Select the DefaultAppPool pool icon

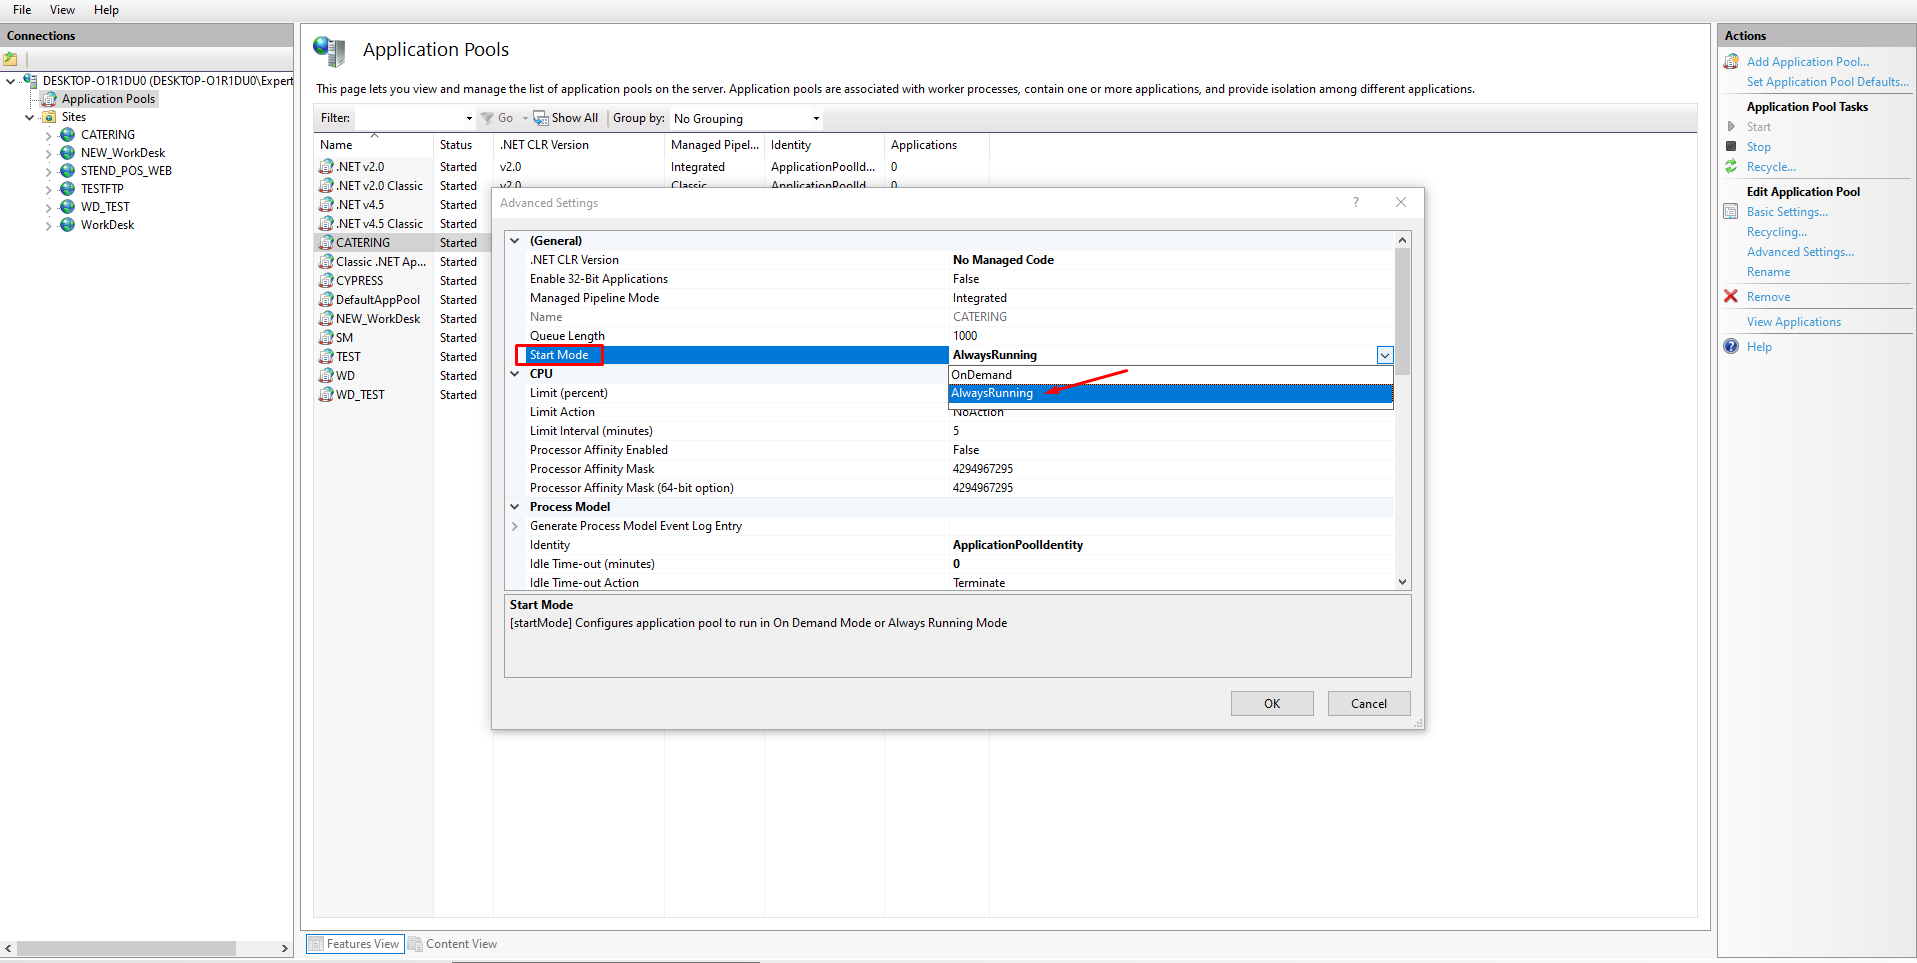(326, 300)
